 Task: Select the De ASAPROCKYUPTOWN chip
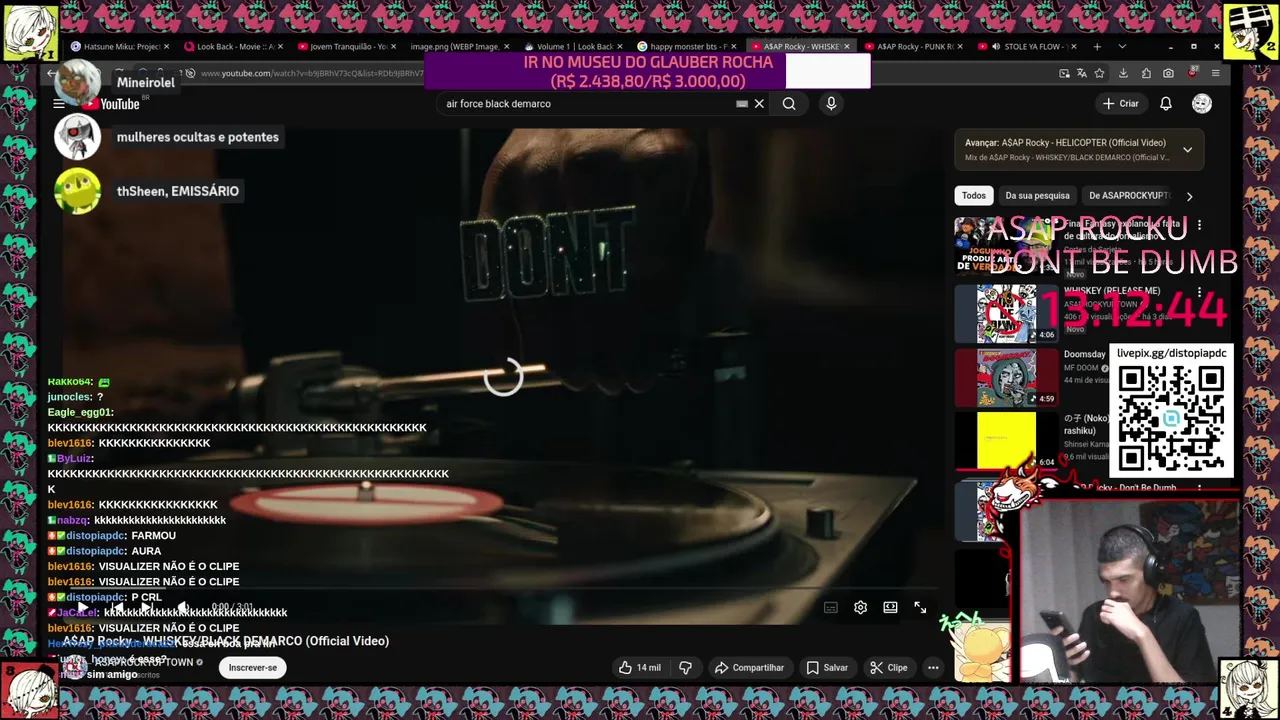coord(1129,196)
